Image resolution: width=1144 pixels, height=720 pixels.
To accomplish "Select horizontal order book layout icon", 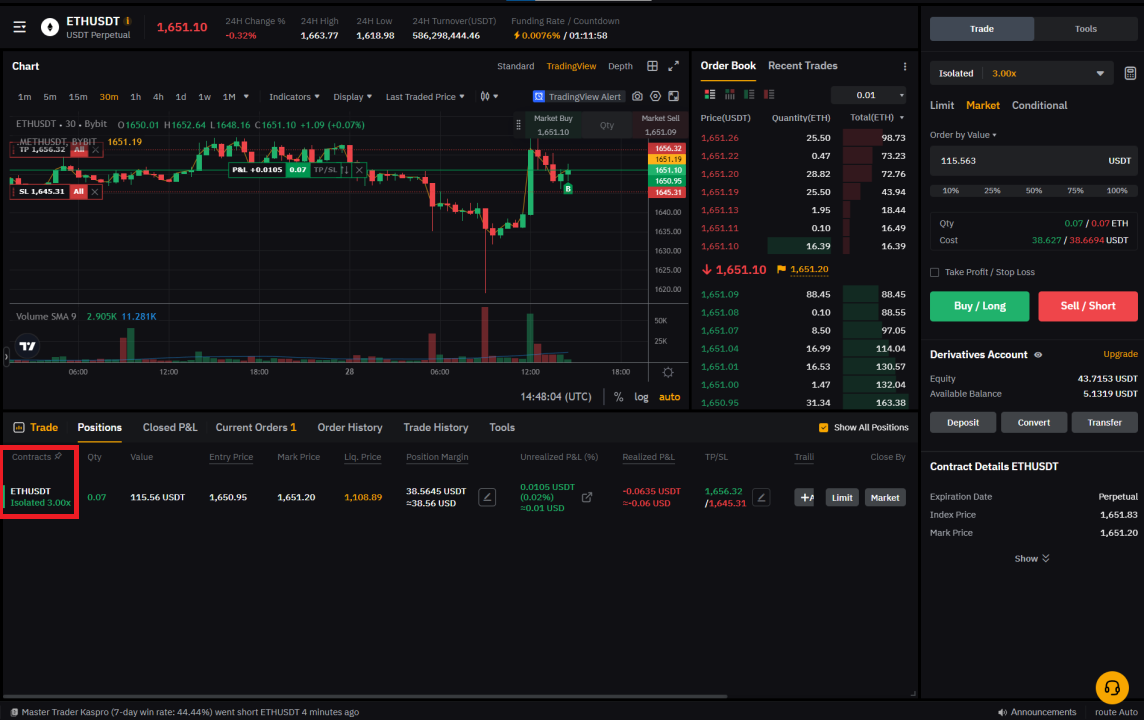I will pyautogui.click(x=730, y=95).
